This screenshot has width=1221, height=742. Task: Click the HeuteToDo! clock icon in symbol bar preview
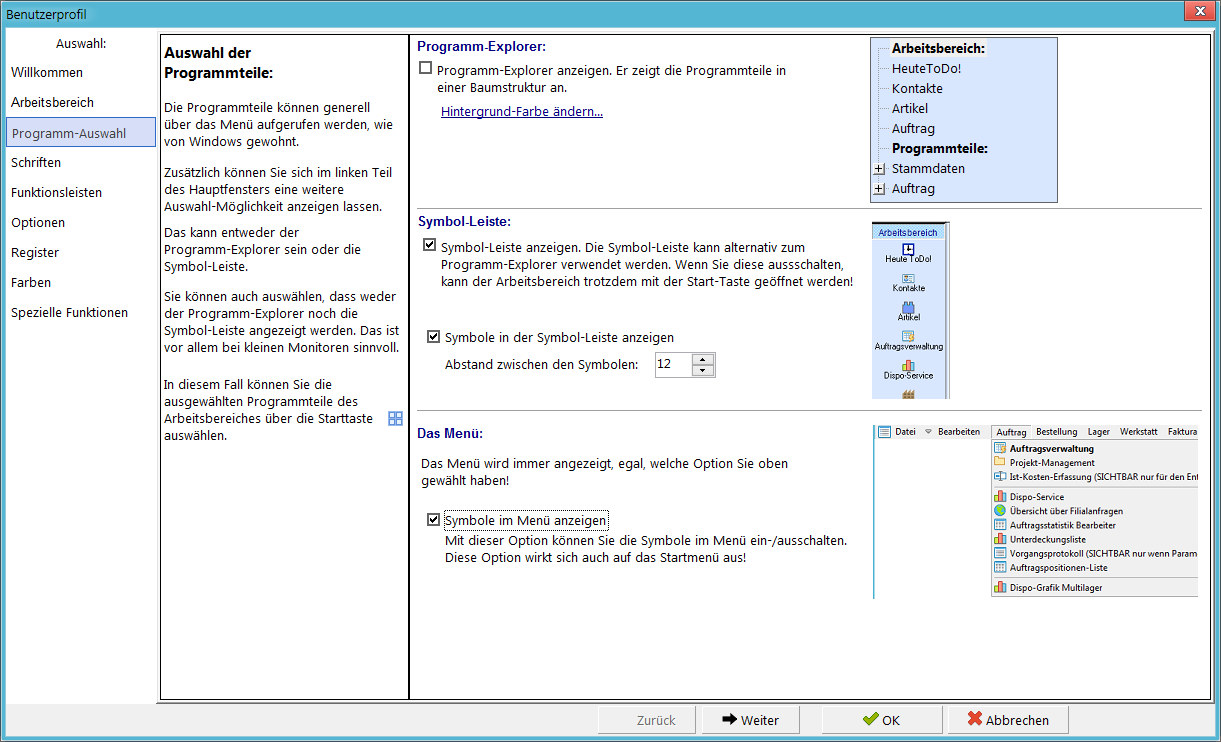908,248
